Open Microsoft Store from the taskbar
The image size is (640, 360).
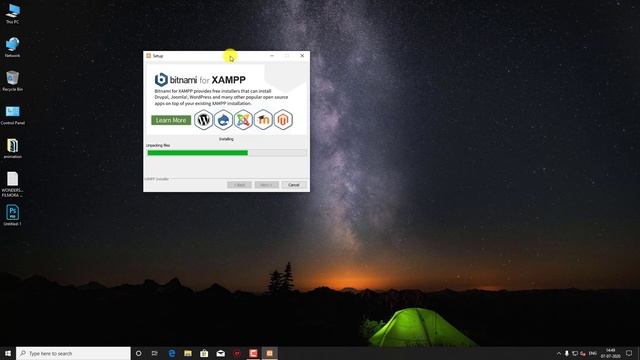204,353
